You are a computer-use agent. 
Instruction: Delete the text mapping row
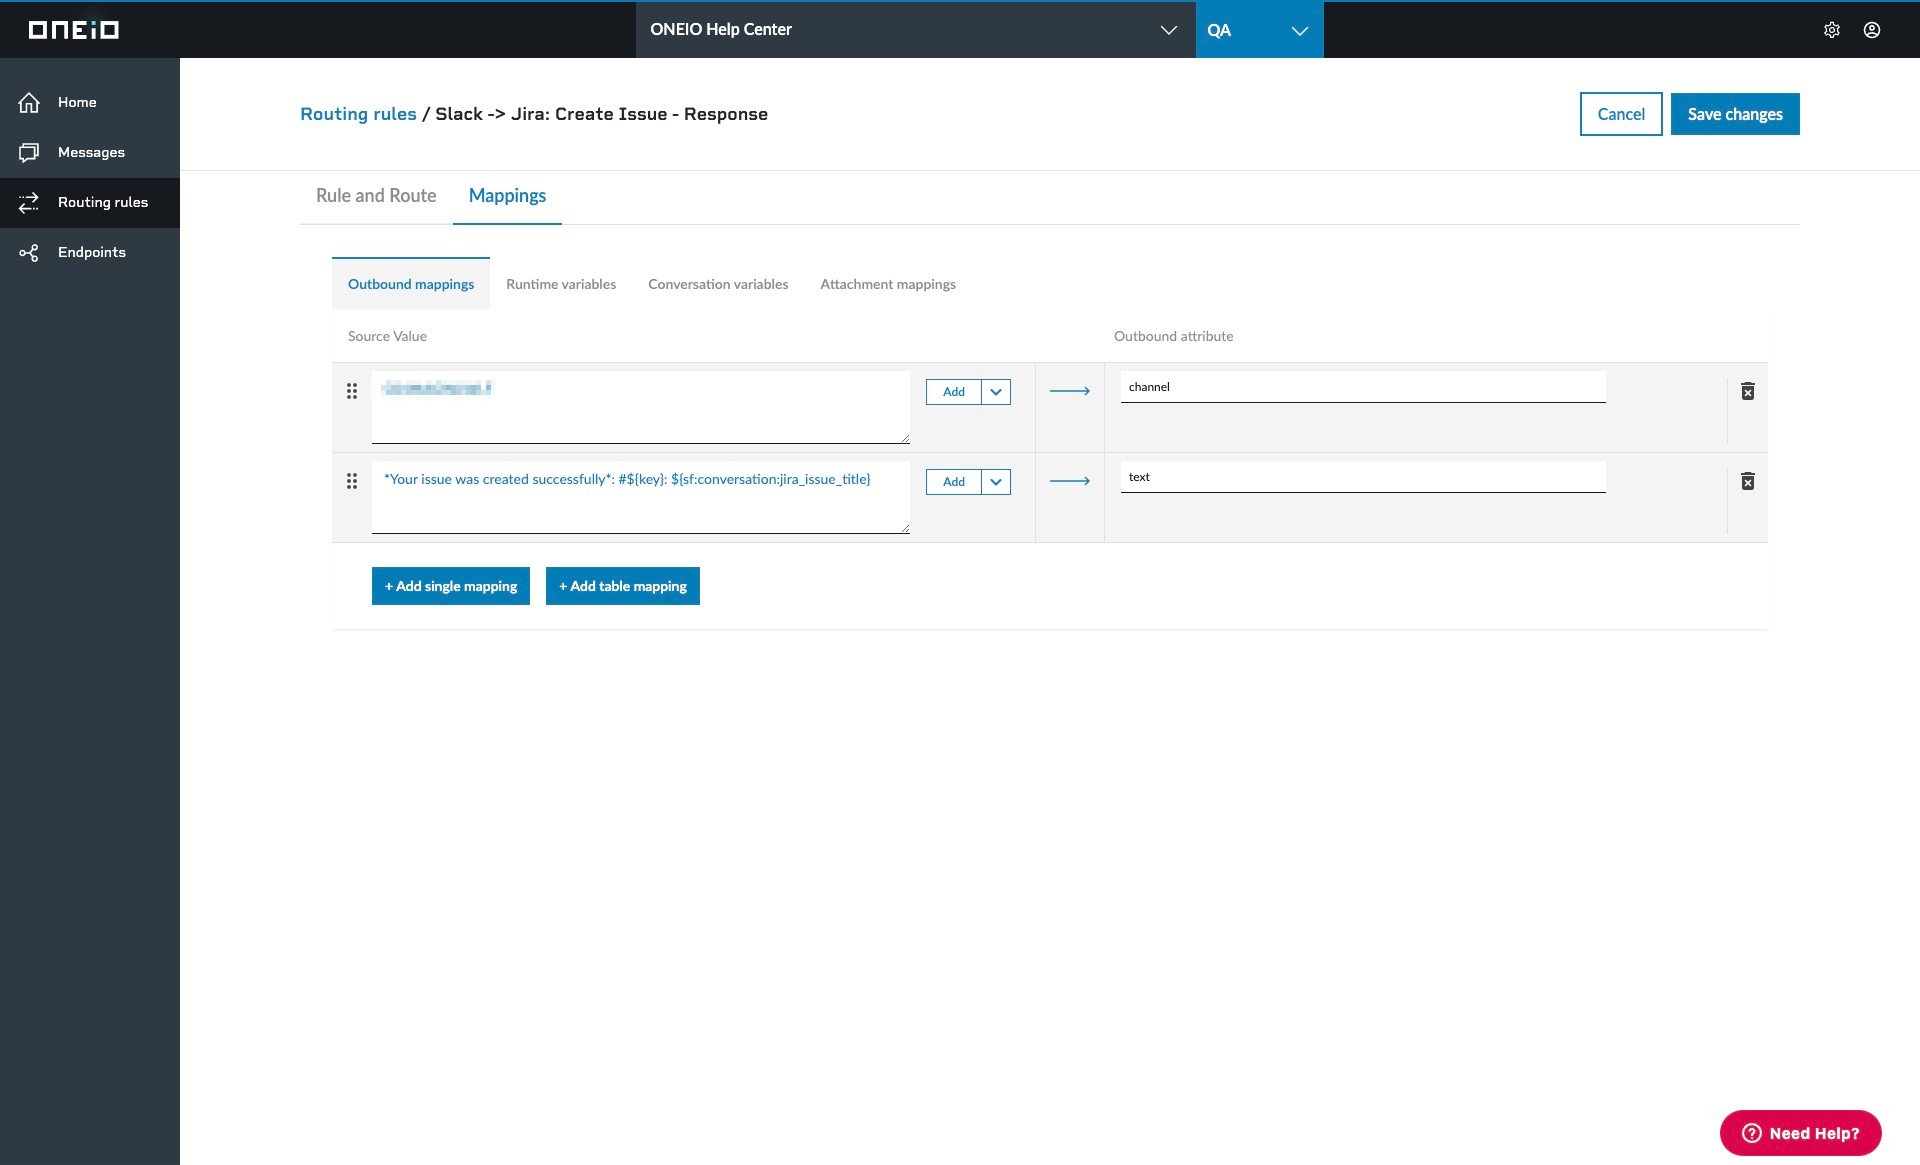(x=1748, y=481)
